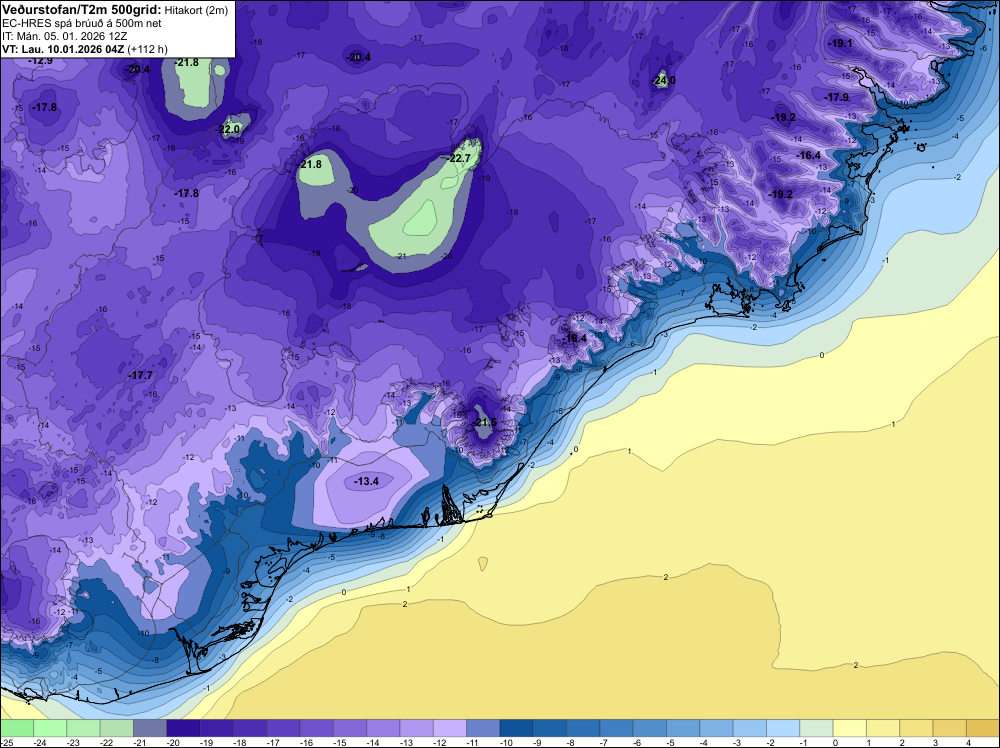Click the legend swatch labeled -23
1000x748 pixels.
83,728
